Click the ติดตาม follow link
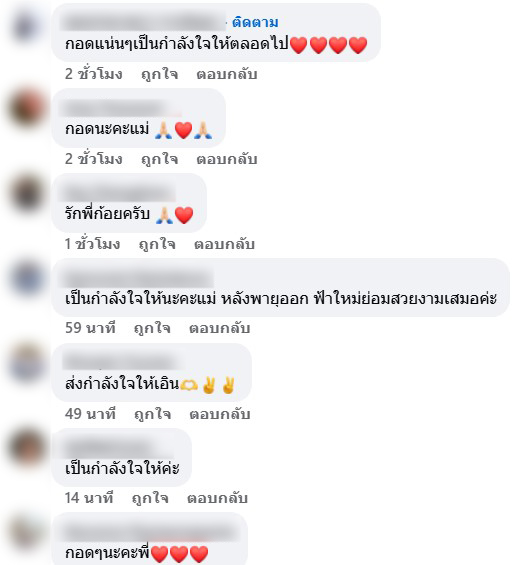Screen dimensions: 515x565 [255, 22]
